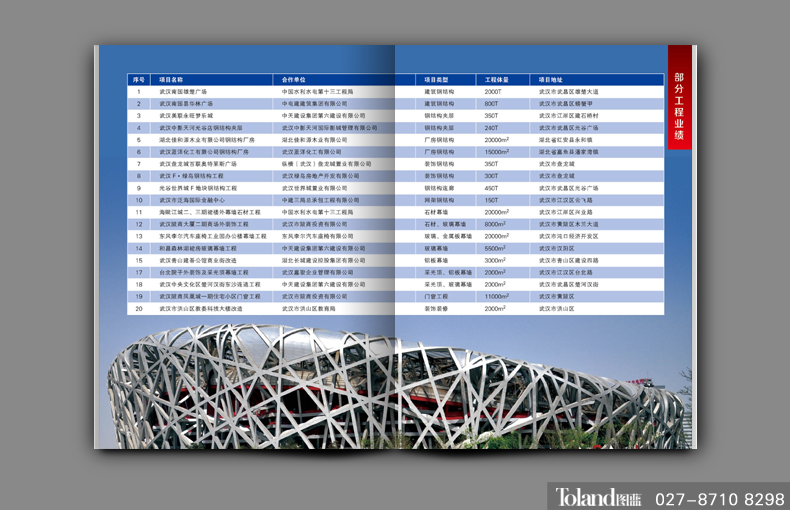Click the 项目类型 column header
This screenshot has height=510, width=790.
pyautogui.click(x=437, y=79)
